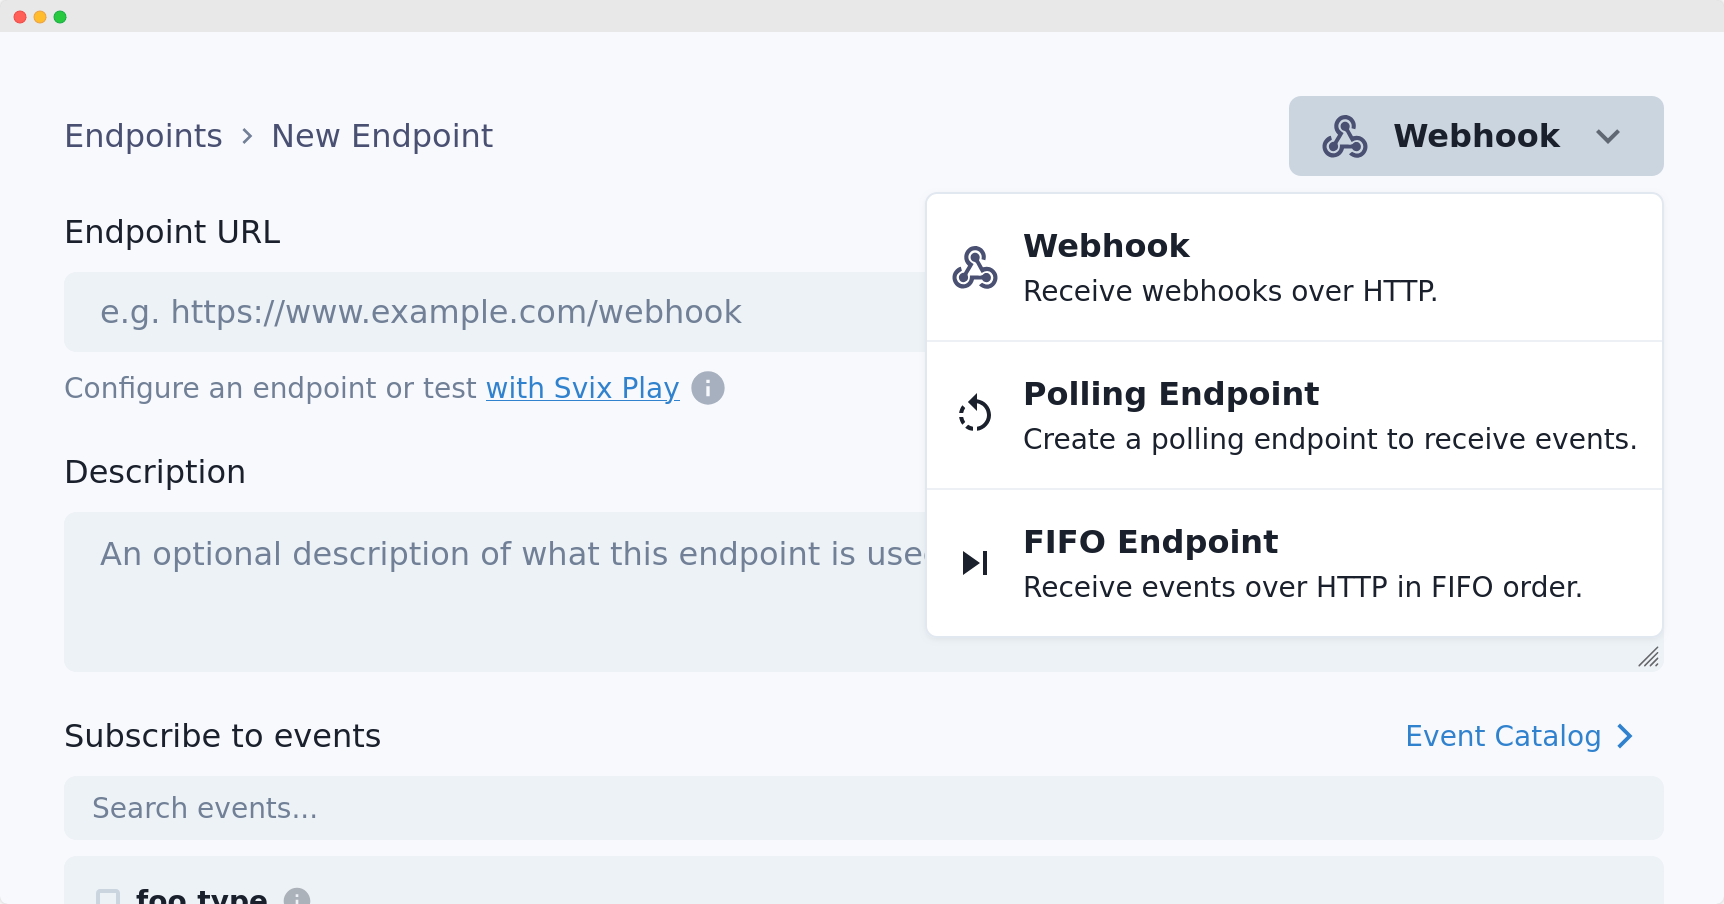Click the Endpoint URL input field

(490, 312)
